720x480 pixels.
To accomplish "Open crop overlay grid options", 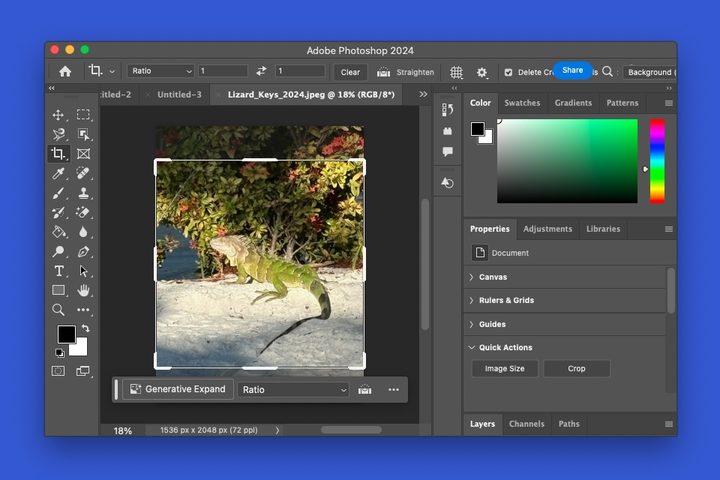I will point(456,72).
